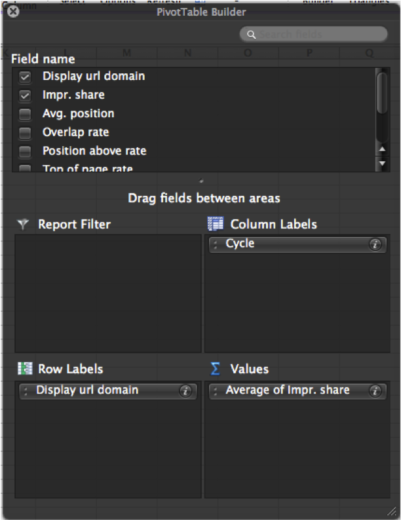
Task: Enable the Overlap rate field
Action: click(x=25, y=133)
